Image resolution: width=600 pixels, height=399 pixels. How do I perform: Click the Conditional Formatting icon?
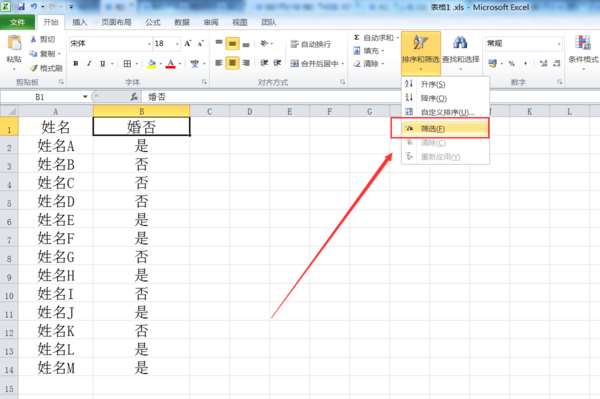pyautogui.click(x=583, y=43)
